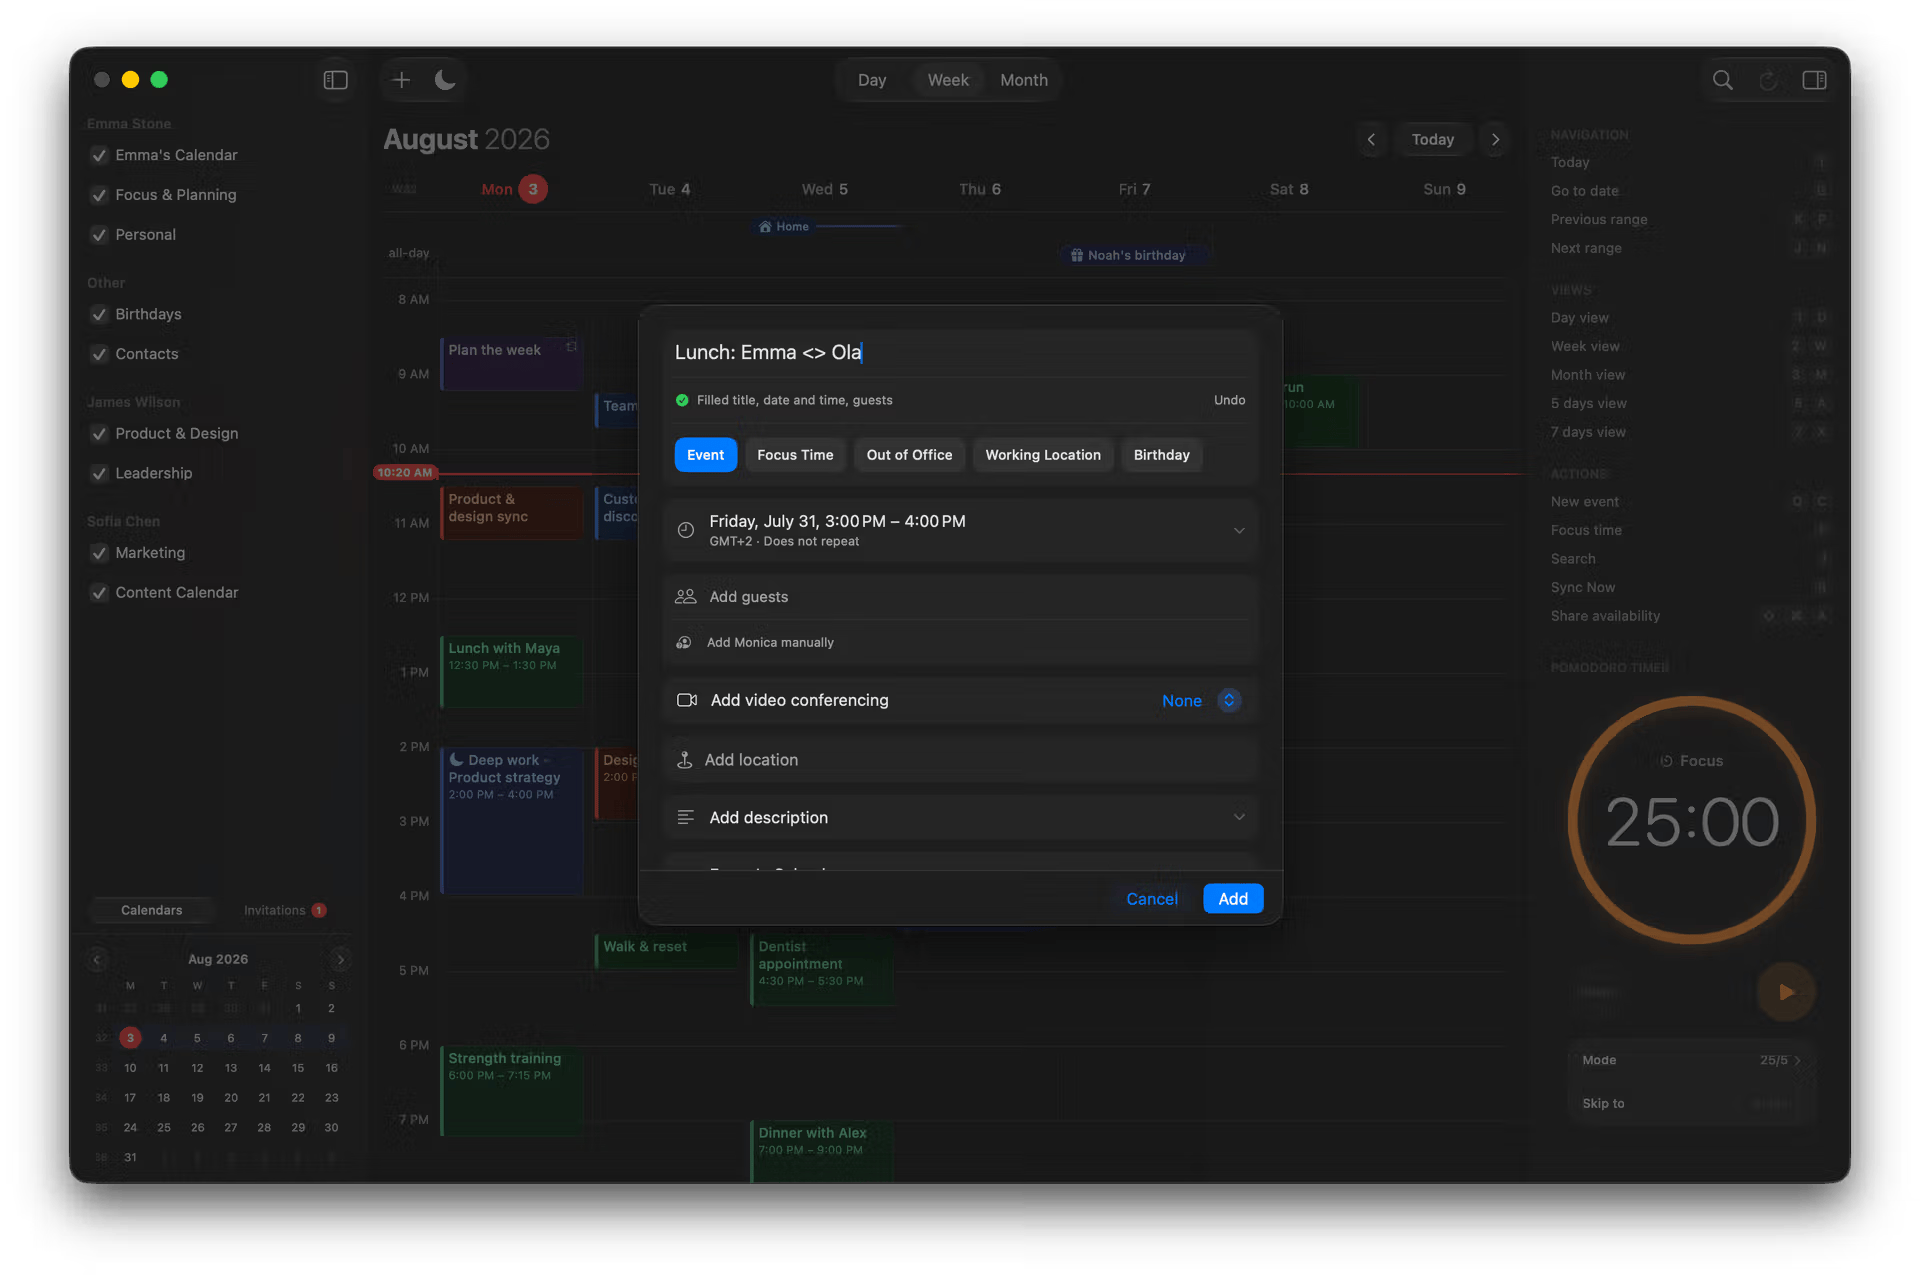The width and height of the screenshot is (1920, 1275).
Task: Select Focus Time event type
Action: [x=795, y=455]
